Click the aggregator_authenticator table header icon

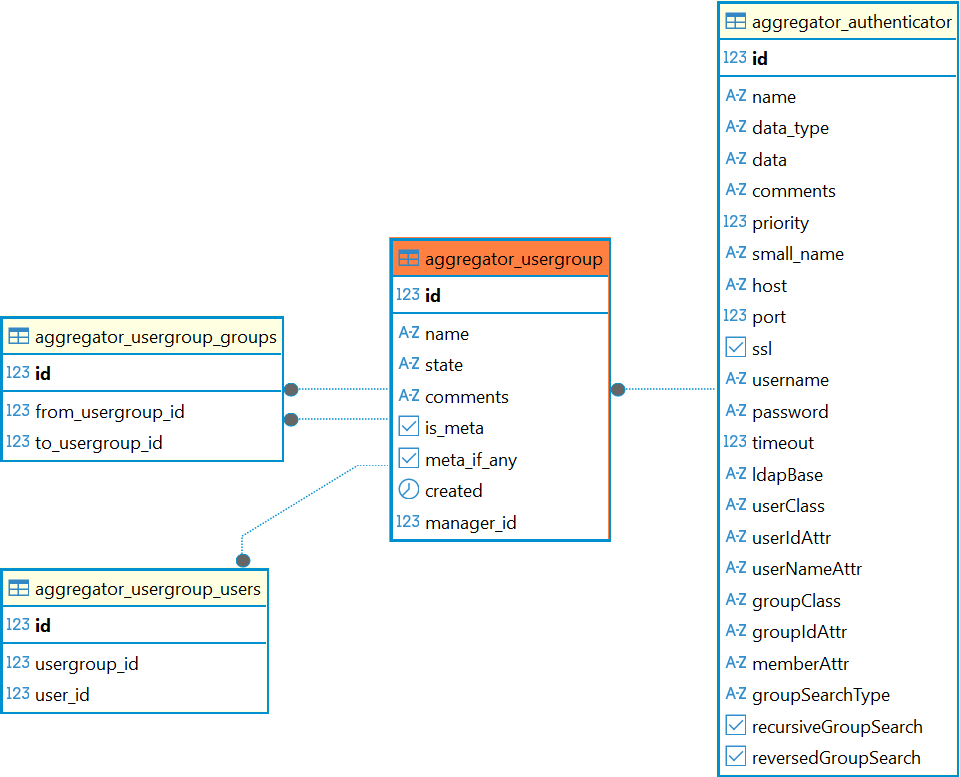(735, 21)
